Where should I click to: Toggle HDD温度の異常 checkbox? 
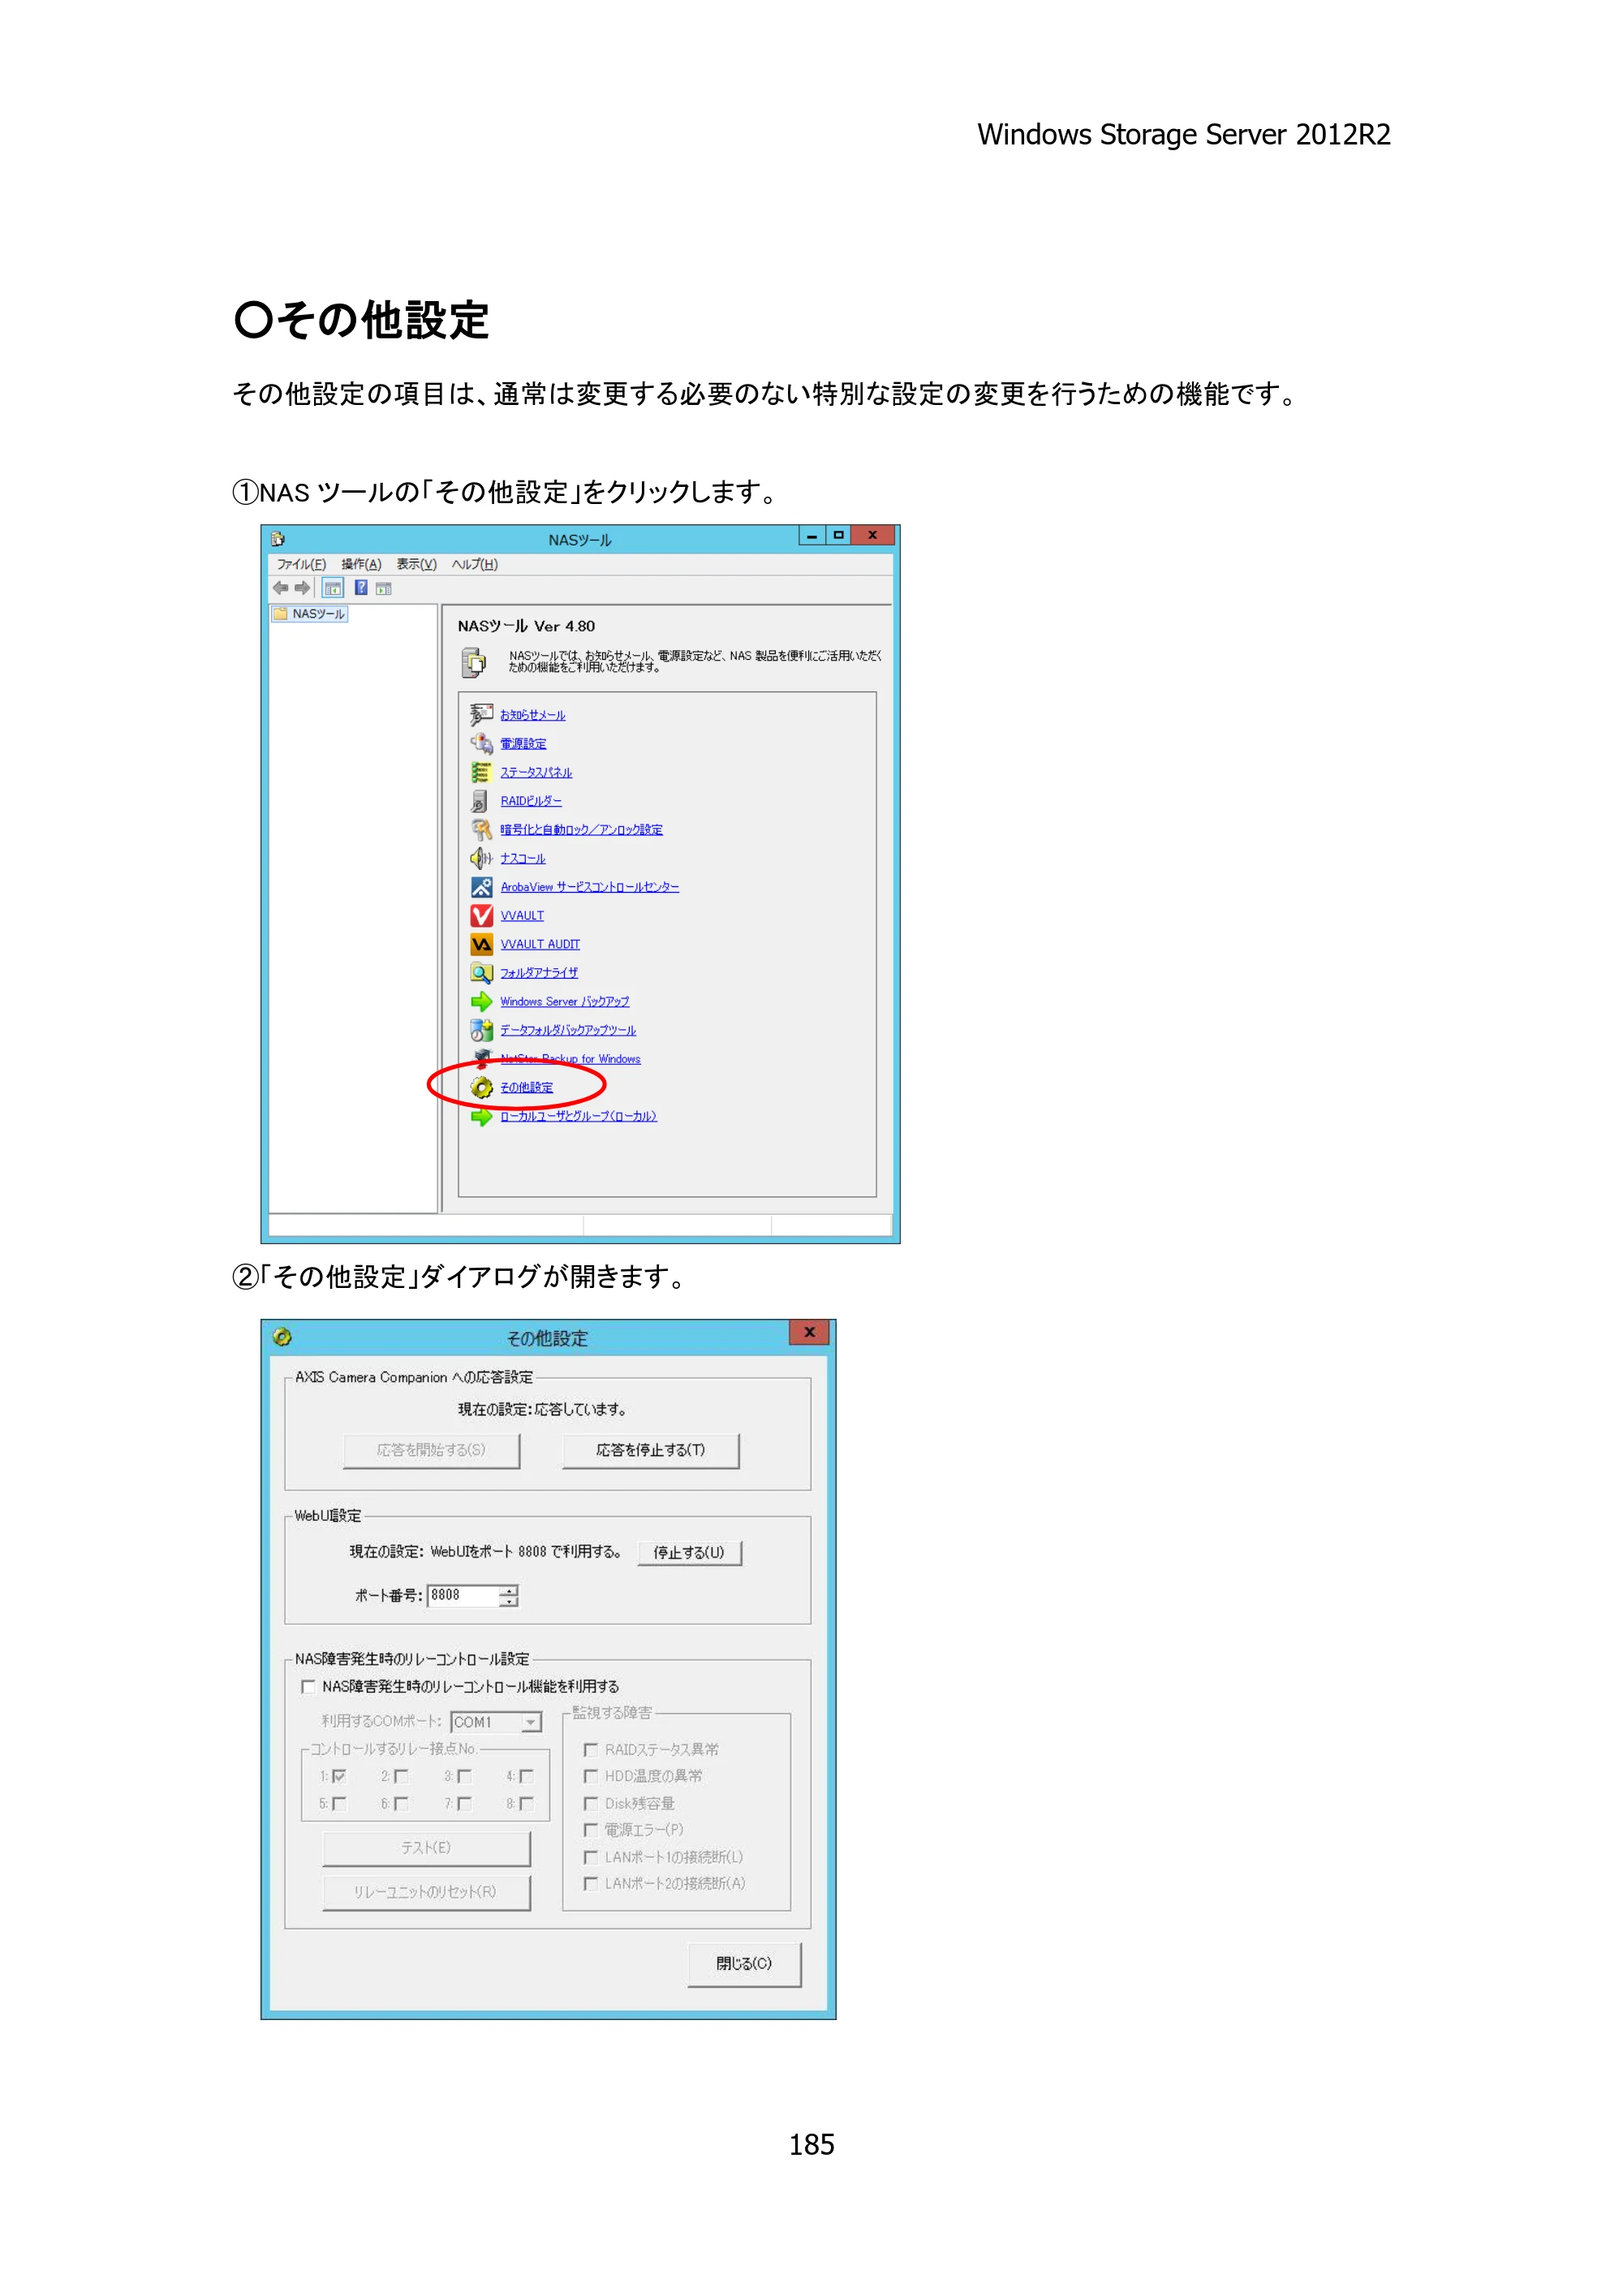(591, 1776)
